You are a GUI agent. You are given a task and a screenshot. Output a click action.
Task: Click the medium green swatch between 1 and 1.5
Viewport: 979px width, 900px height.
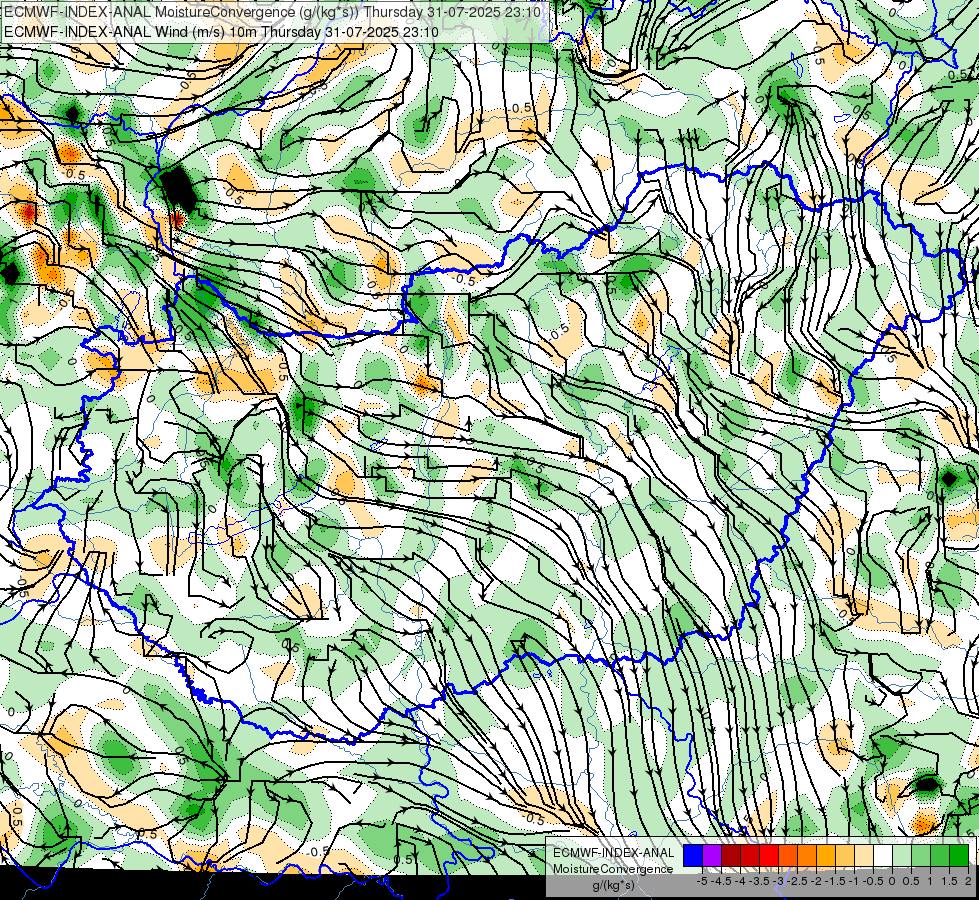(940, 856)
